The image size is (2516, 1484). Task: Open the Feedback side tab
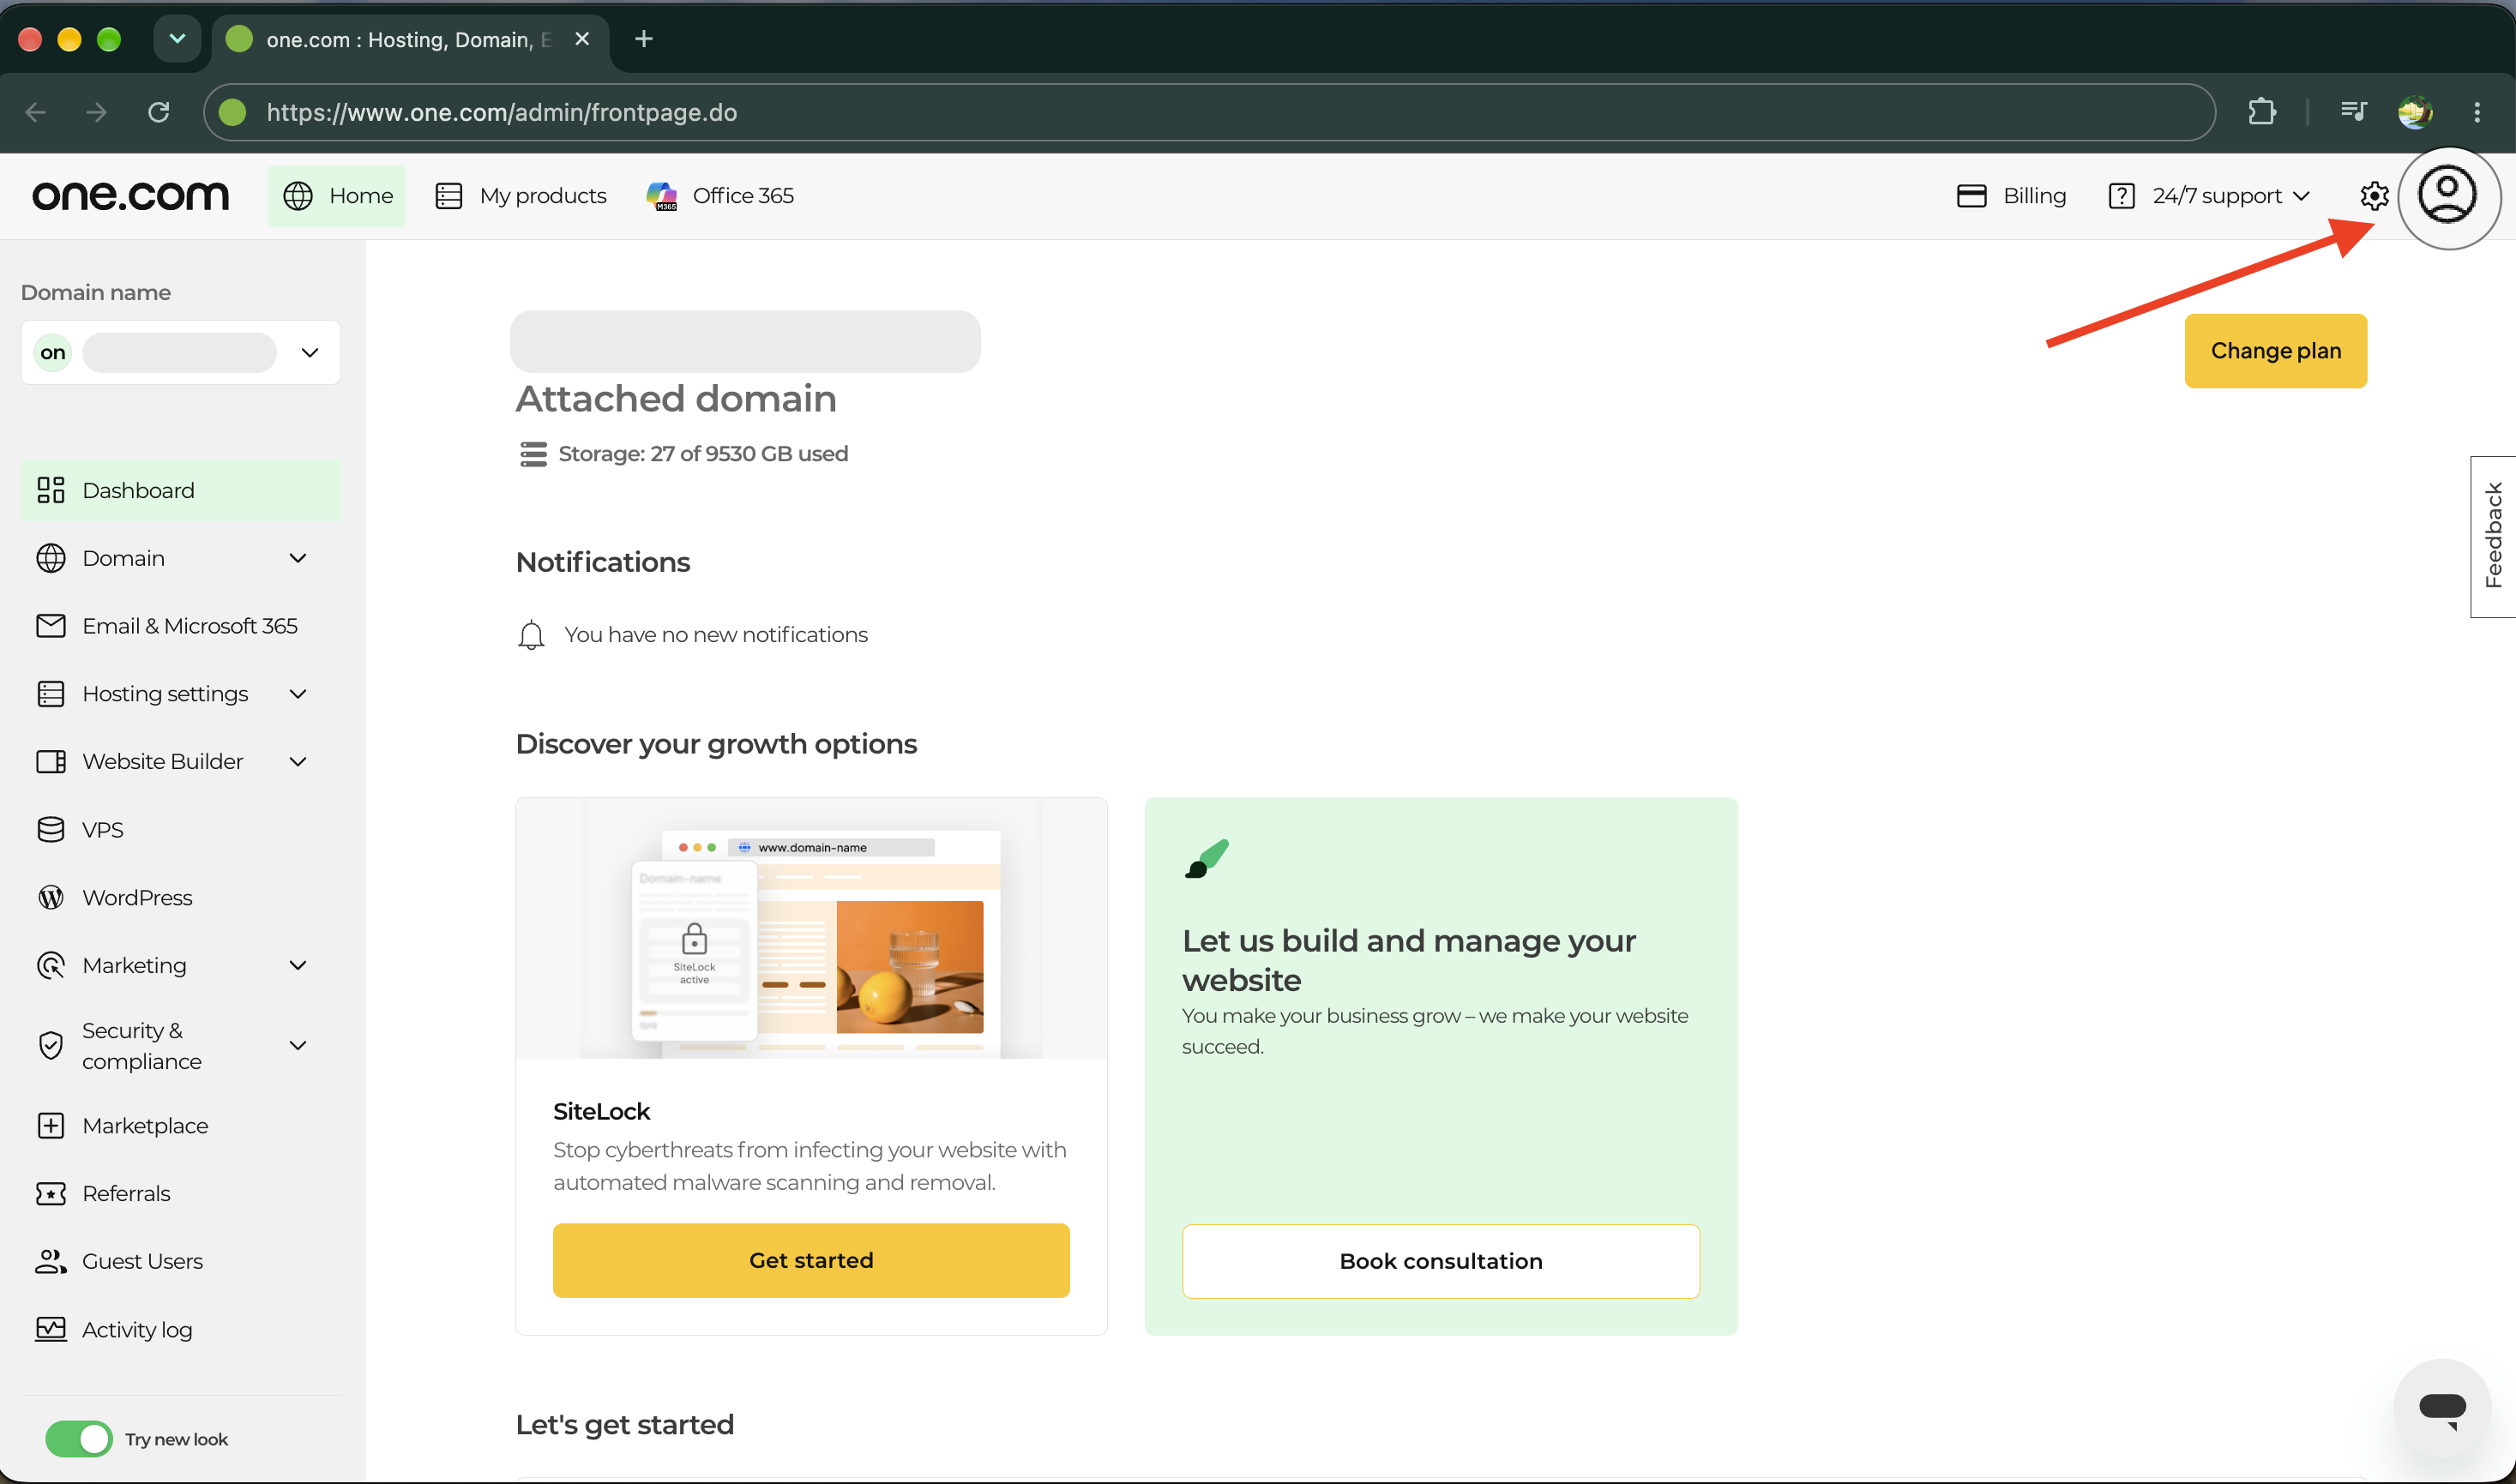tap(2493, 536)
